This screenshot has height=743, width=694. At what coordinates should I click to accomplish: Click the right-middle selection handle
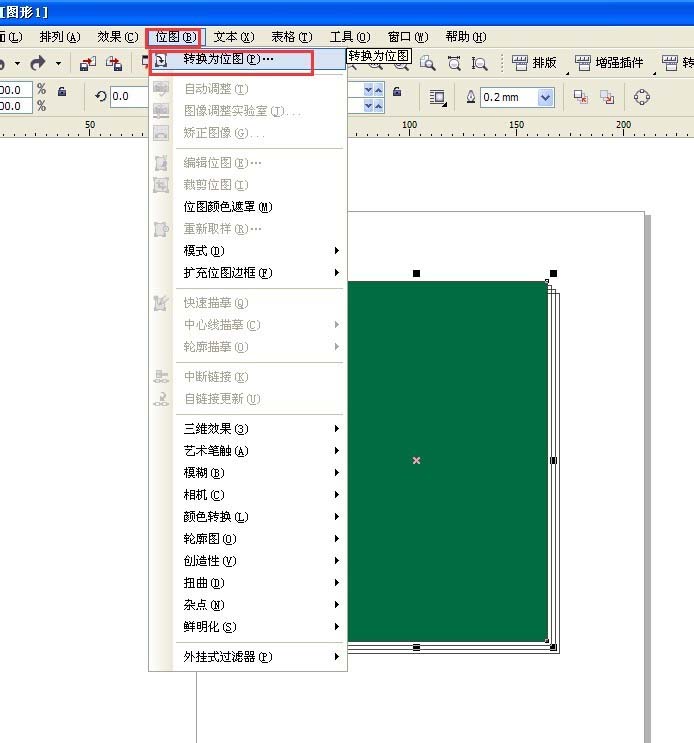(553, 461)
